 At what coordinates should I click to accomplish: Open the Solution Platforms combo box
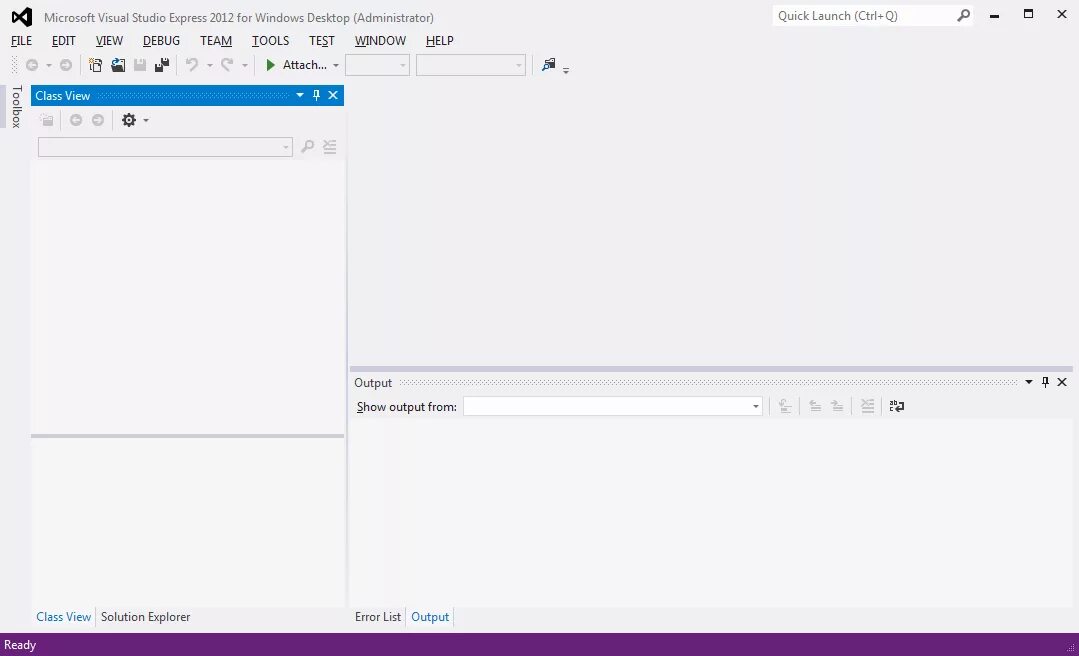[x=471, y=65]
